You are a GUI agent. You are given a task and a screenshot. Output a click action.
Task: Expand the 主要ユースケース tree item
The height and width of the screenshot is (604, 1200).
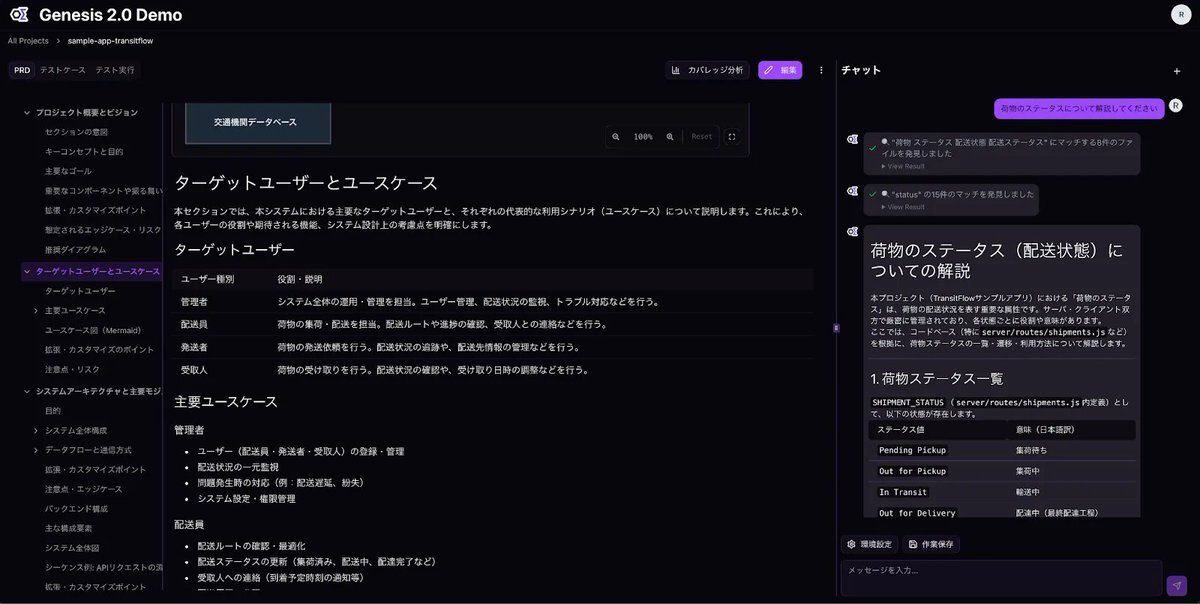(37, 311)
